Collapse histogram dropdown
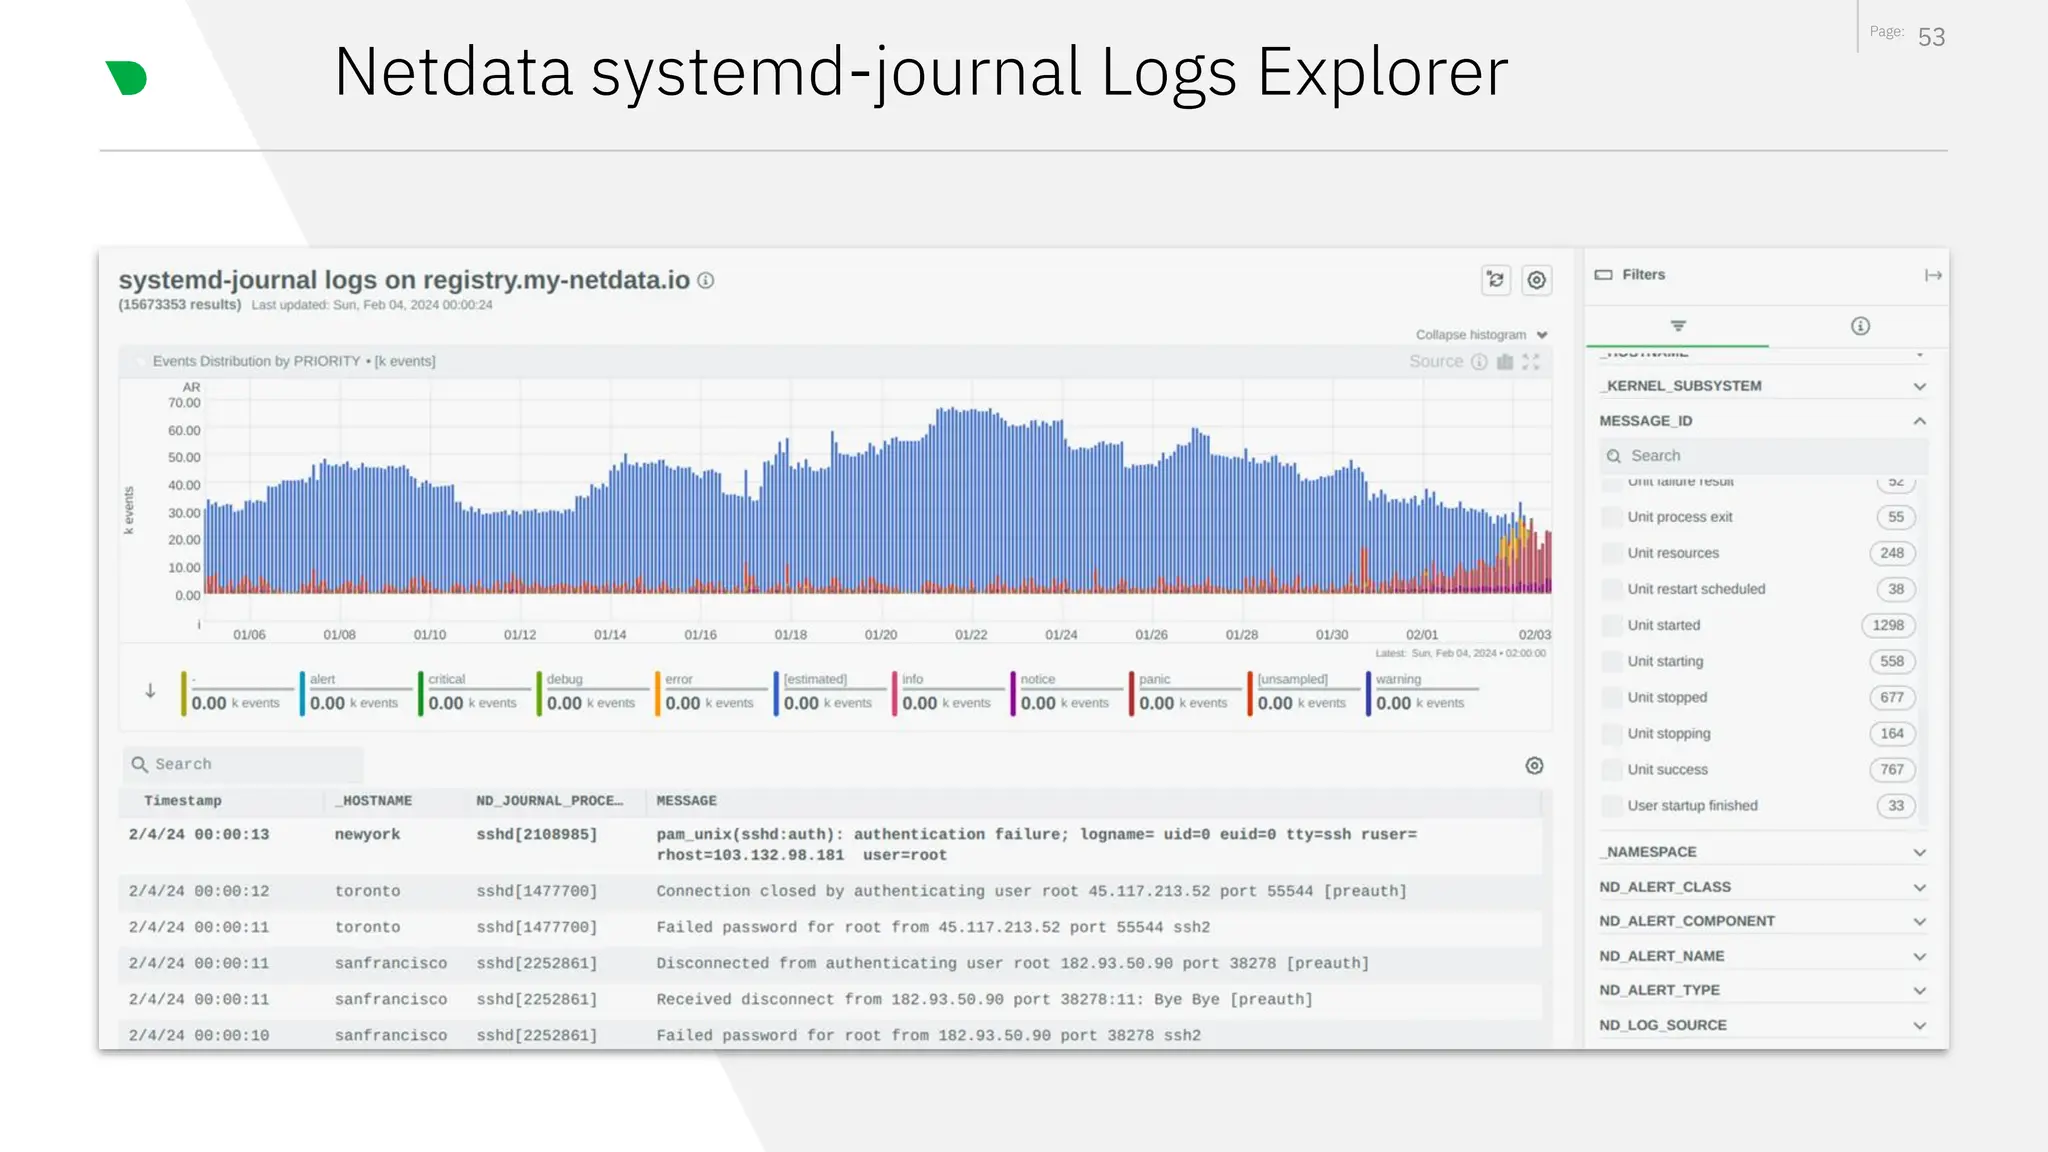Viewport: 2048px width, 1152px height. [x=1482, y=335]
